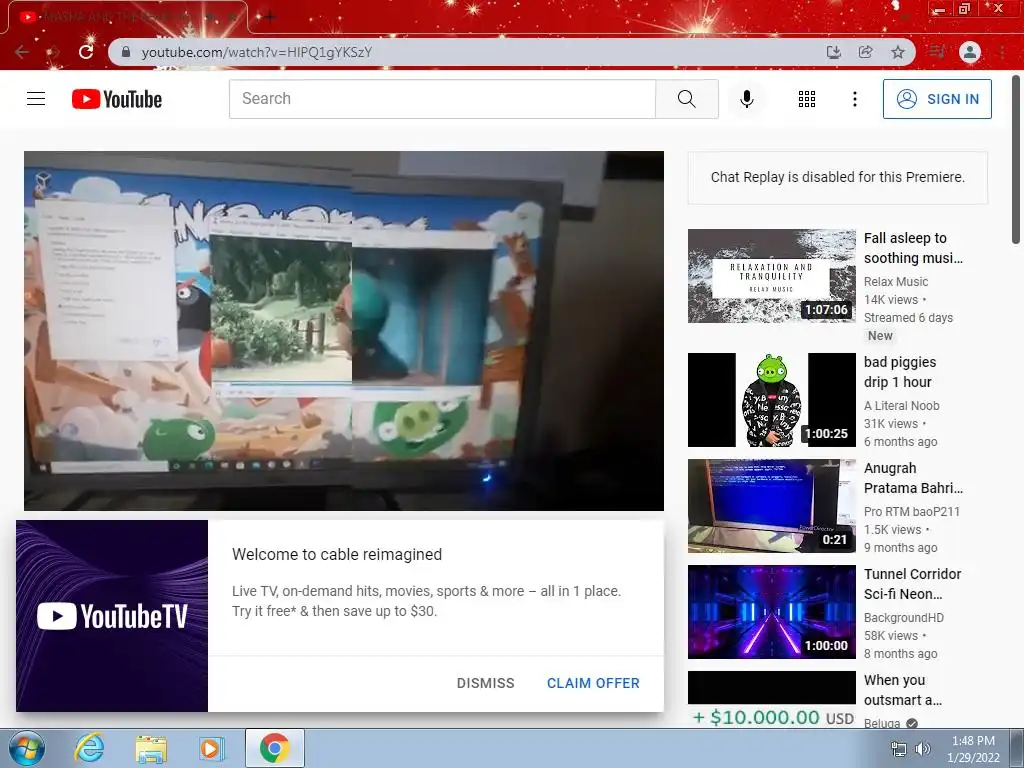This screenshot has height=768, width=1024.
Task: Open Tunnel Corridor neon thumbnail
Action: [x=771, y=611]
